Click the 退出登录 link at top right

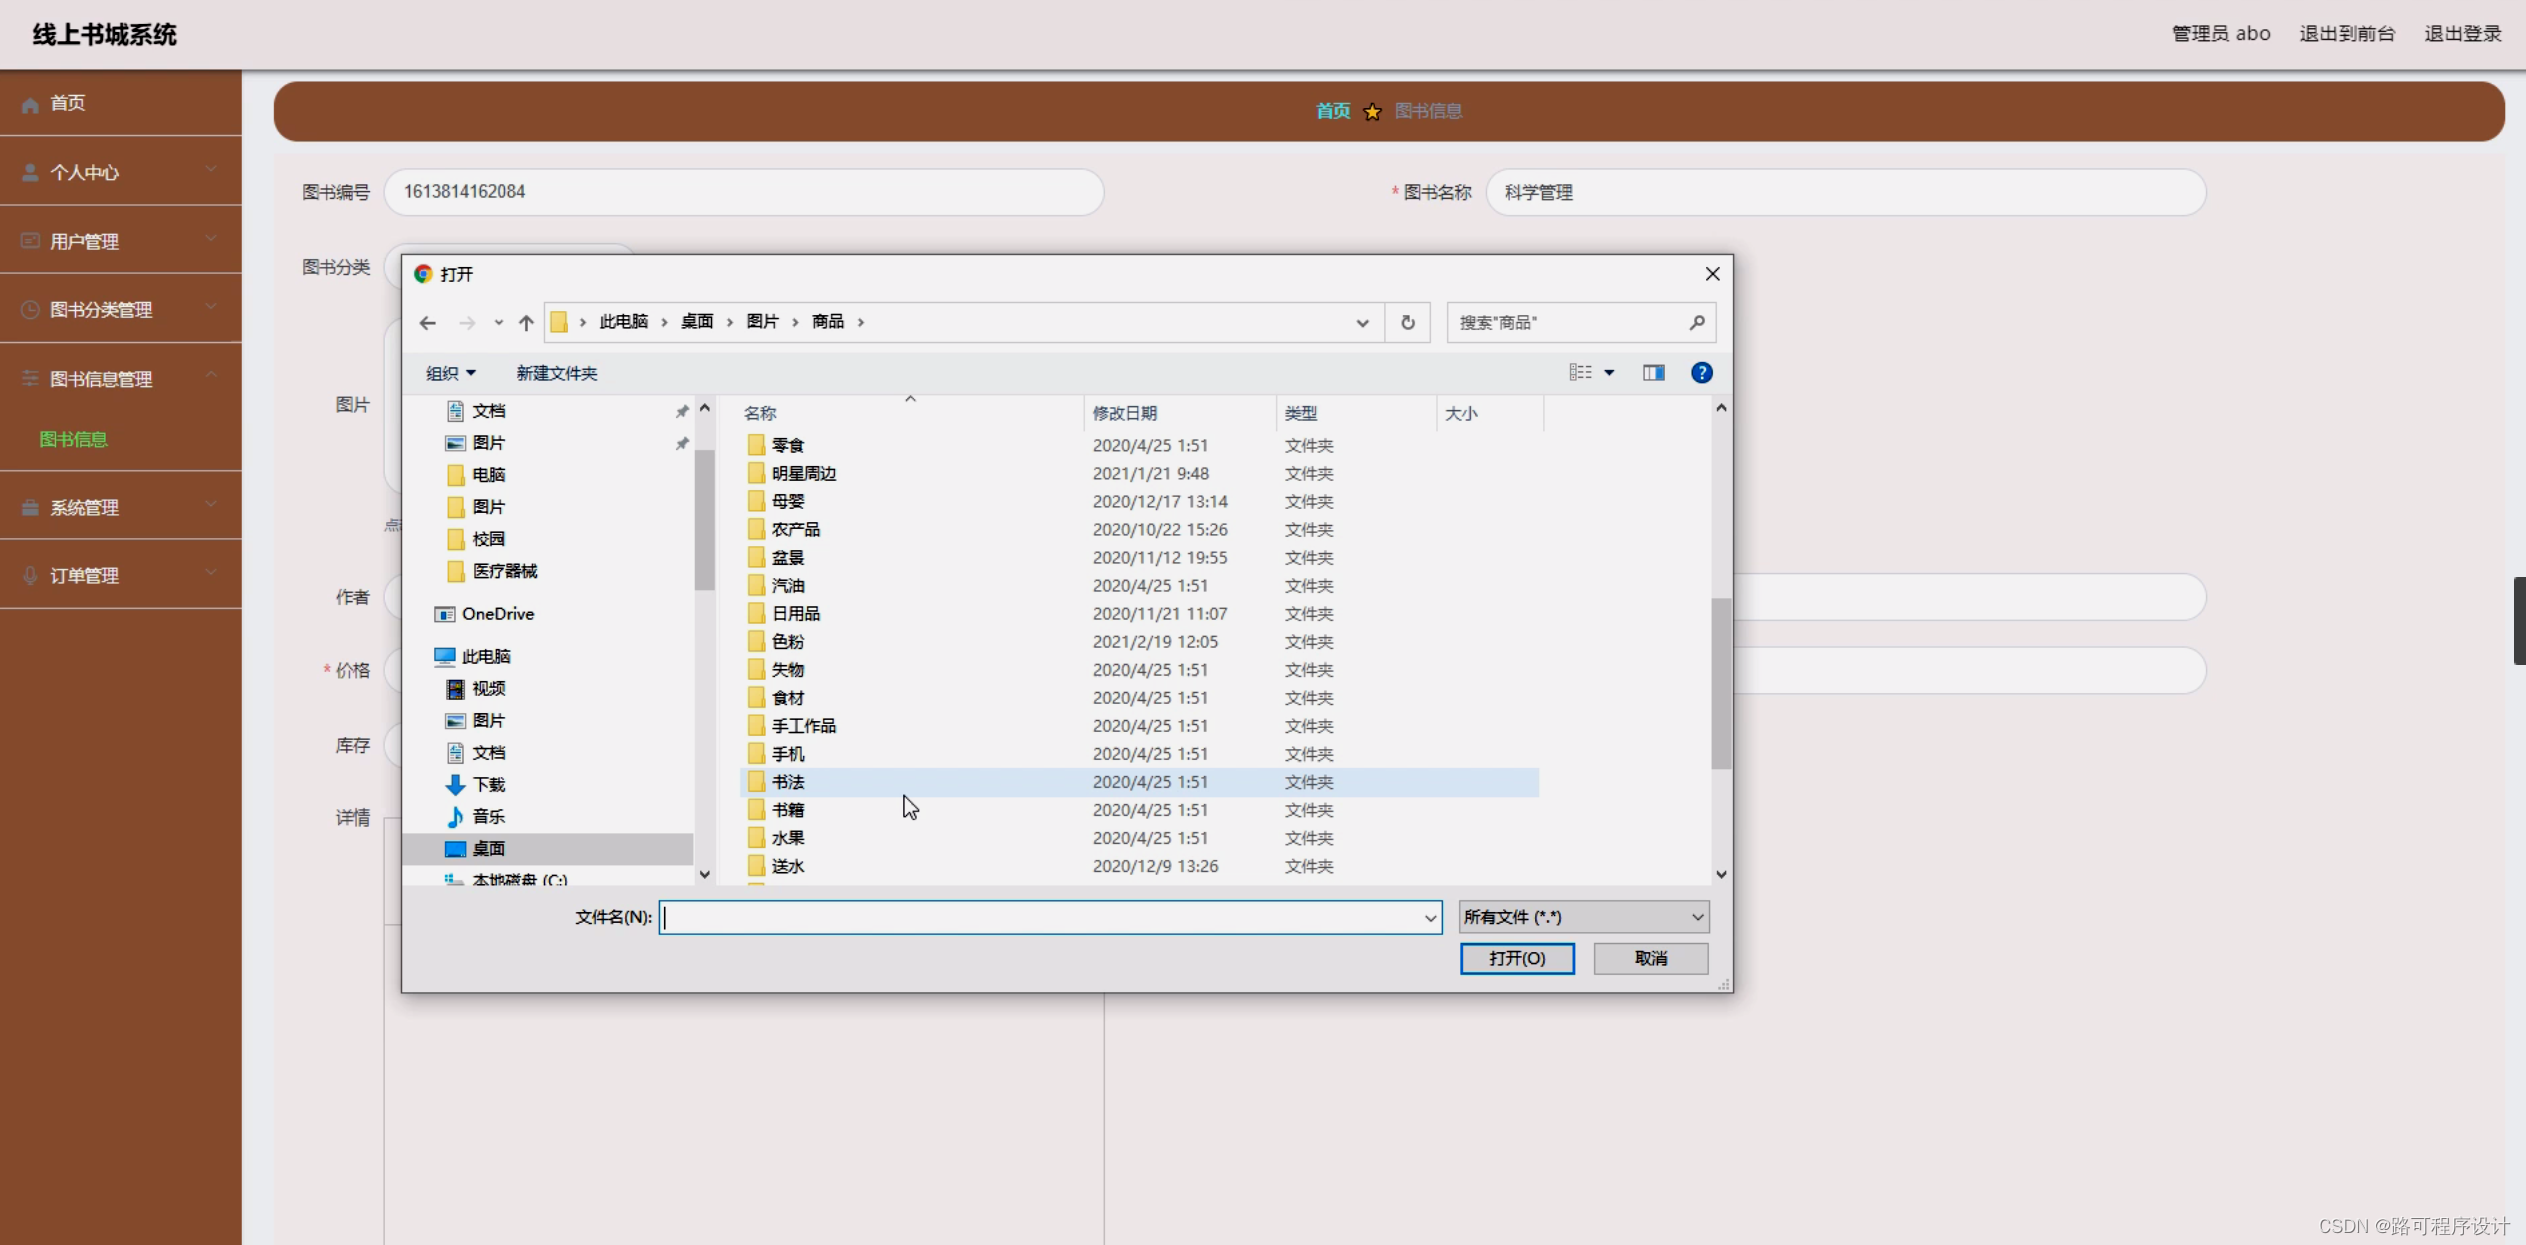pyautogui.click(x=2463, y=33)
